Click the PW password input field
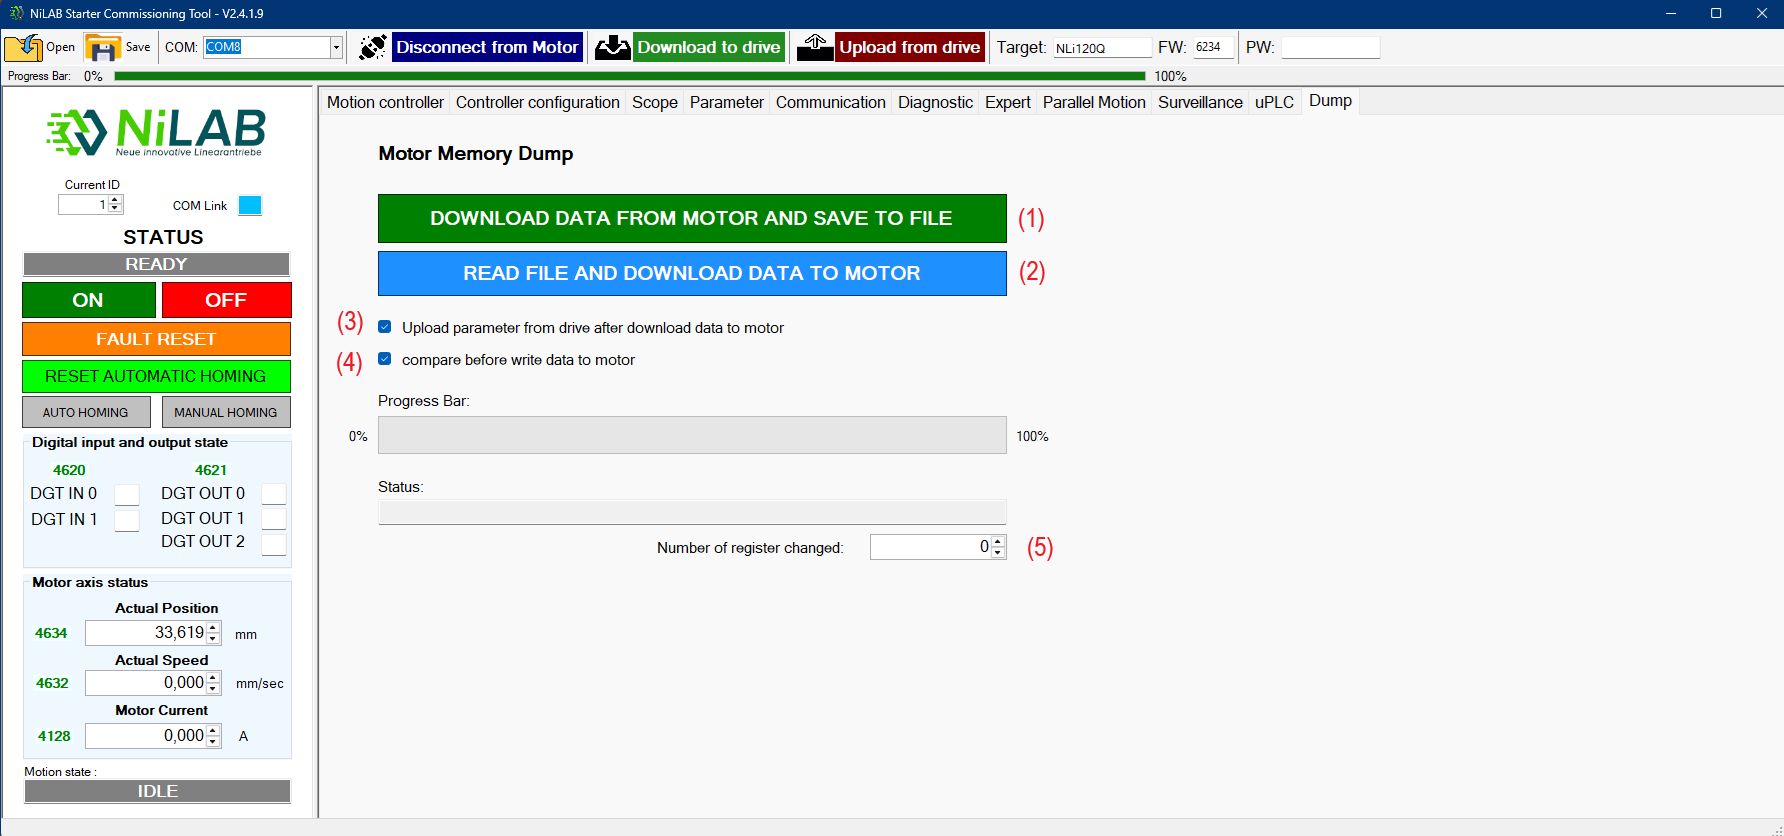Screen dimensions: 1784x836 pos(1330,47)
